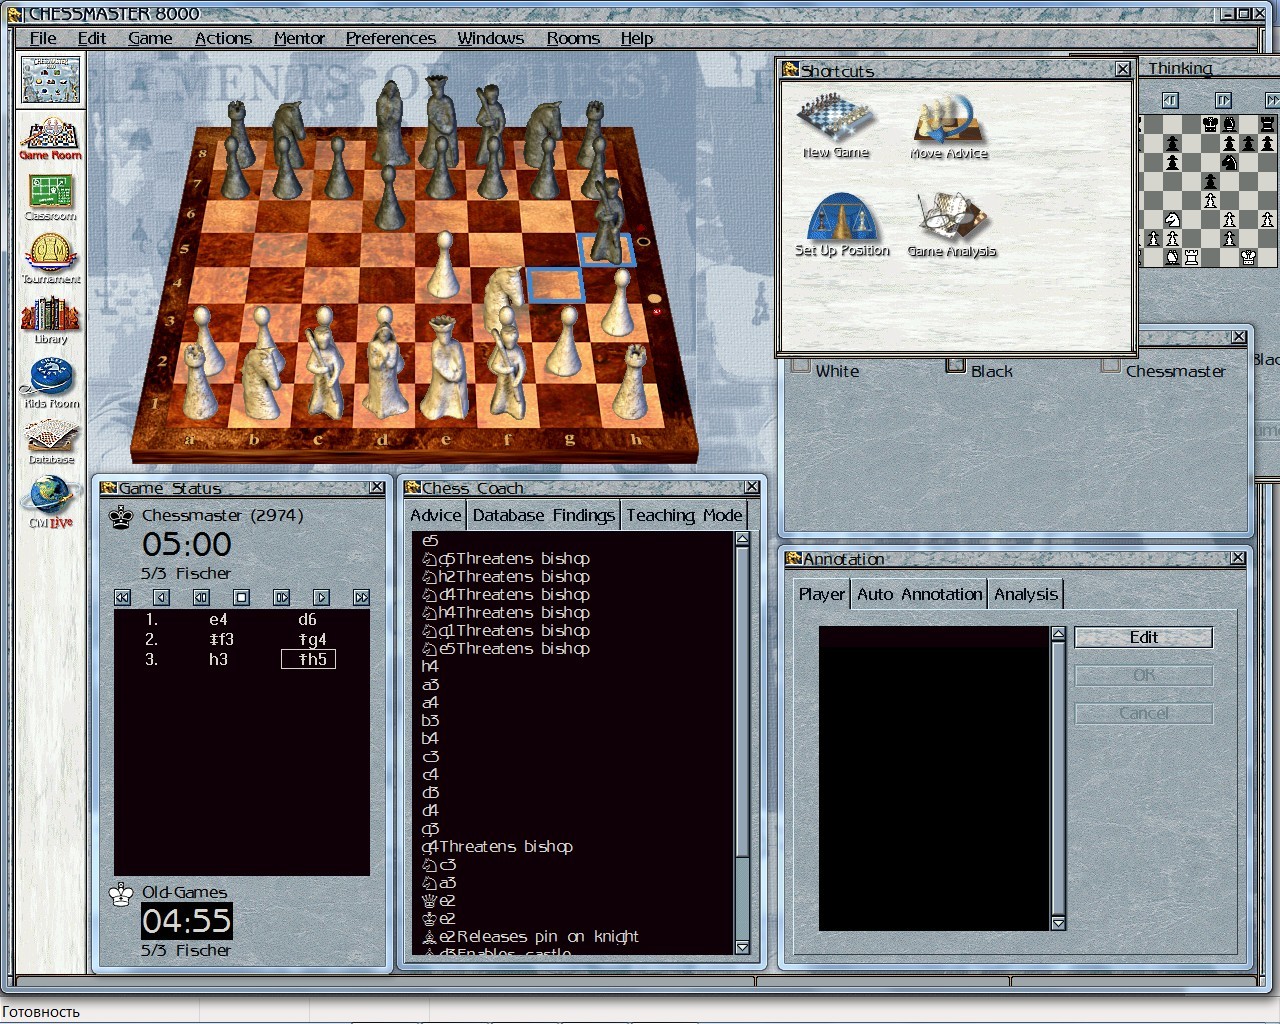
Task: Tick the White checkbox
Action: click(x=800, y=367)
